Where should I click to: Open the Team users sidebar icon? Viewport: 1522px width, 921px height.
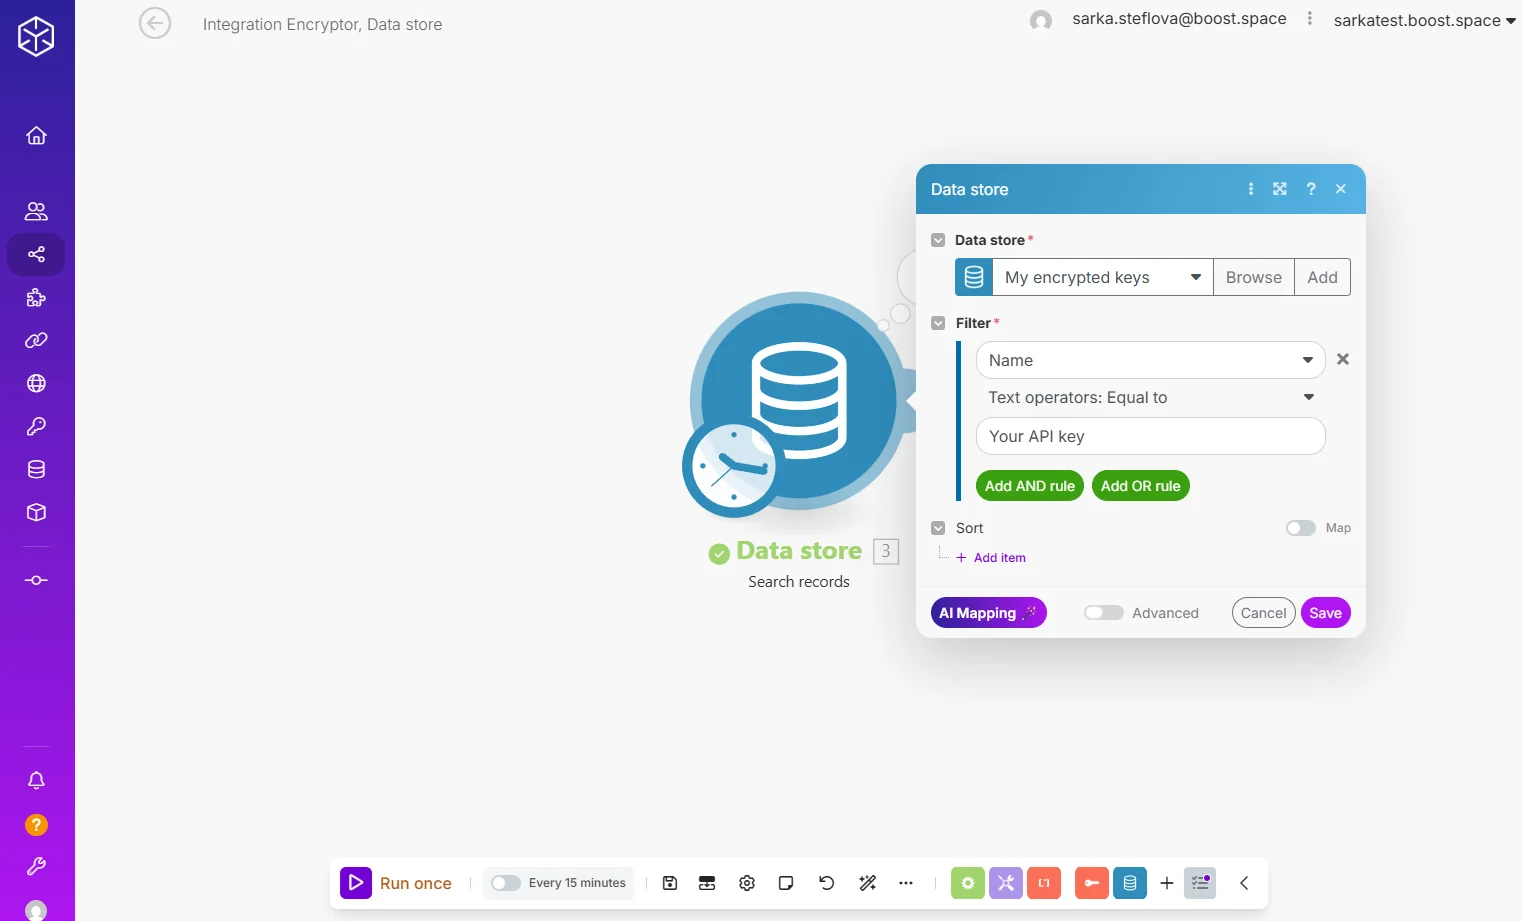click(36, 211)
